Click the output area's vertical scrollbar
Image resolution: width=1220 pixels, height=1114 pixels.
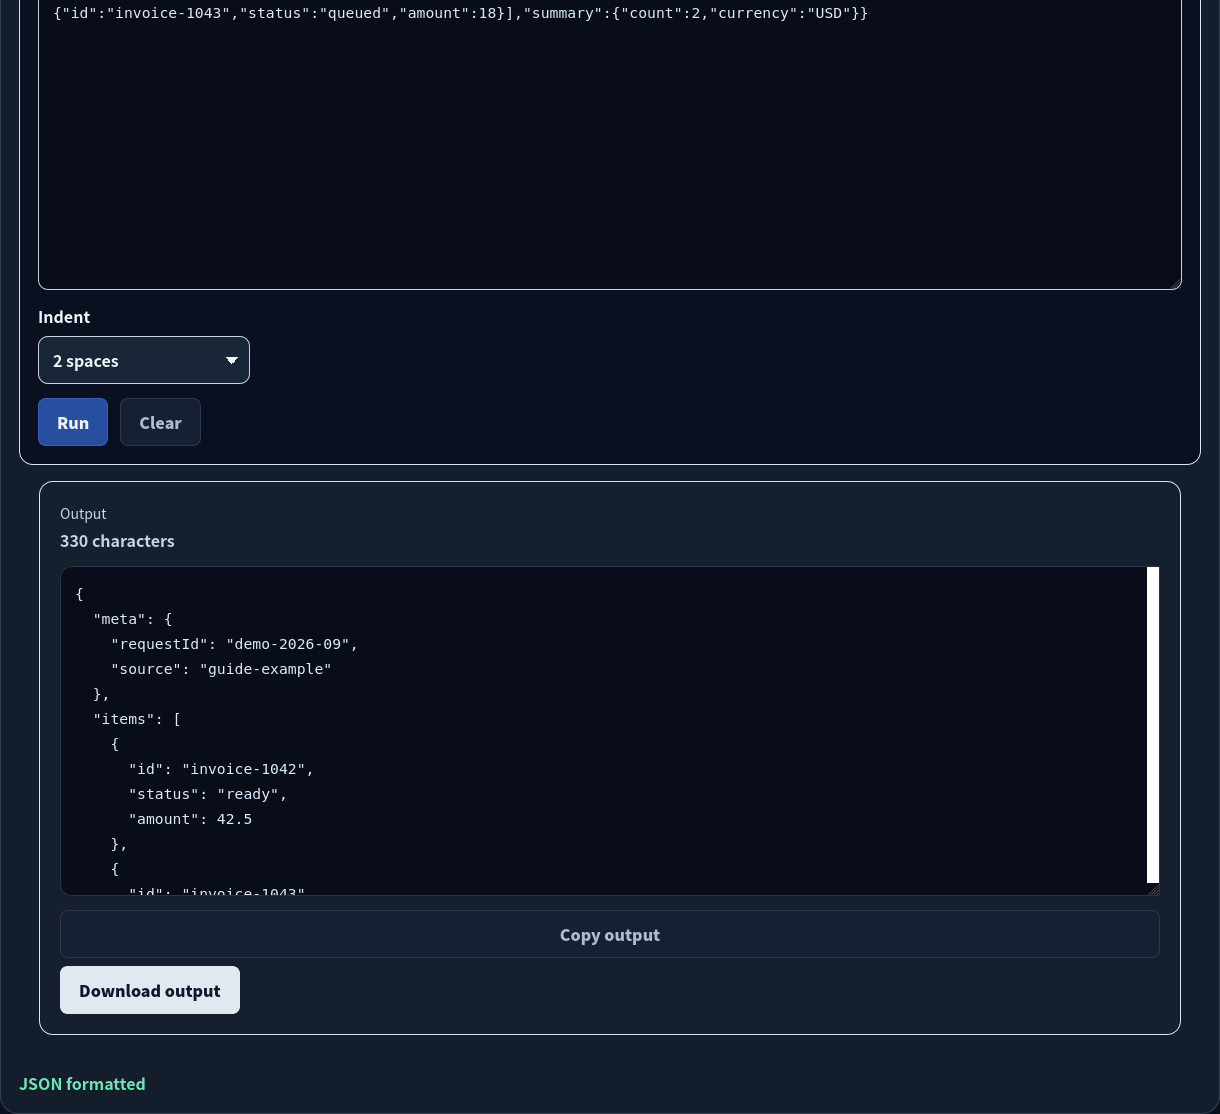(x=1153, y=725)
